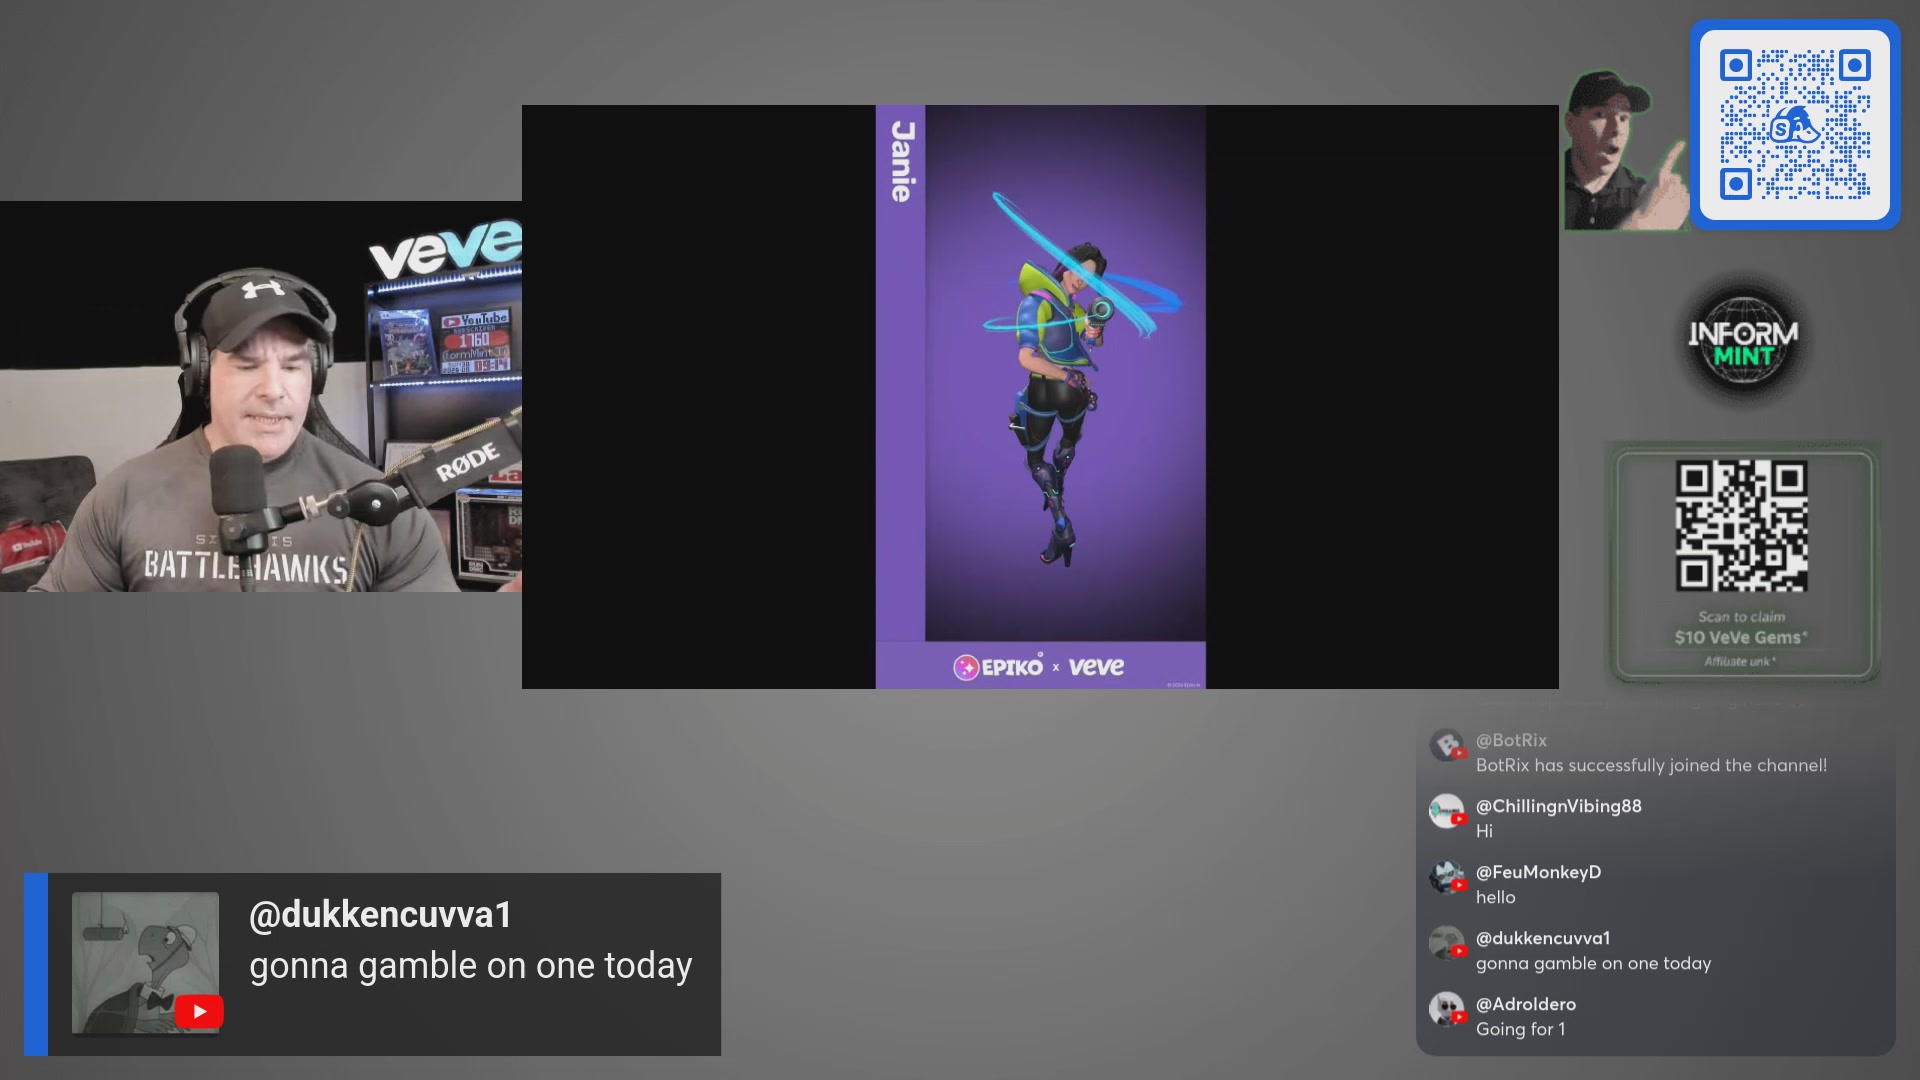Click the veve logo beside the EPIKO logo
Image resolution: width=1920 pixels, height=1080 pixels.
(x=1096, y=667)
